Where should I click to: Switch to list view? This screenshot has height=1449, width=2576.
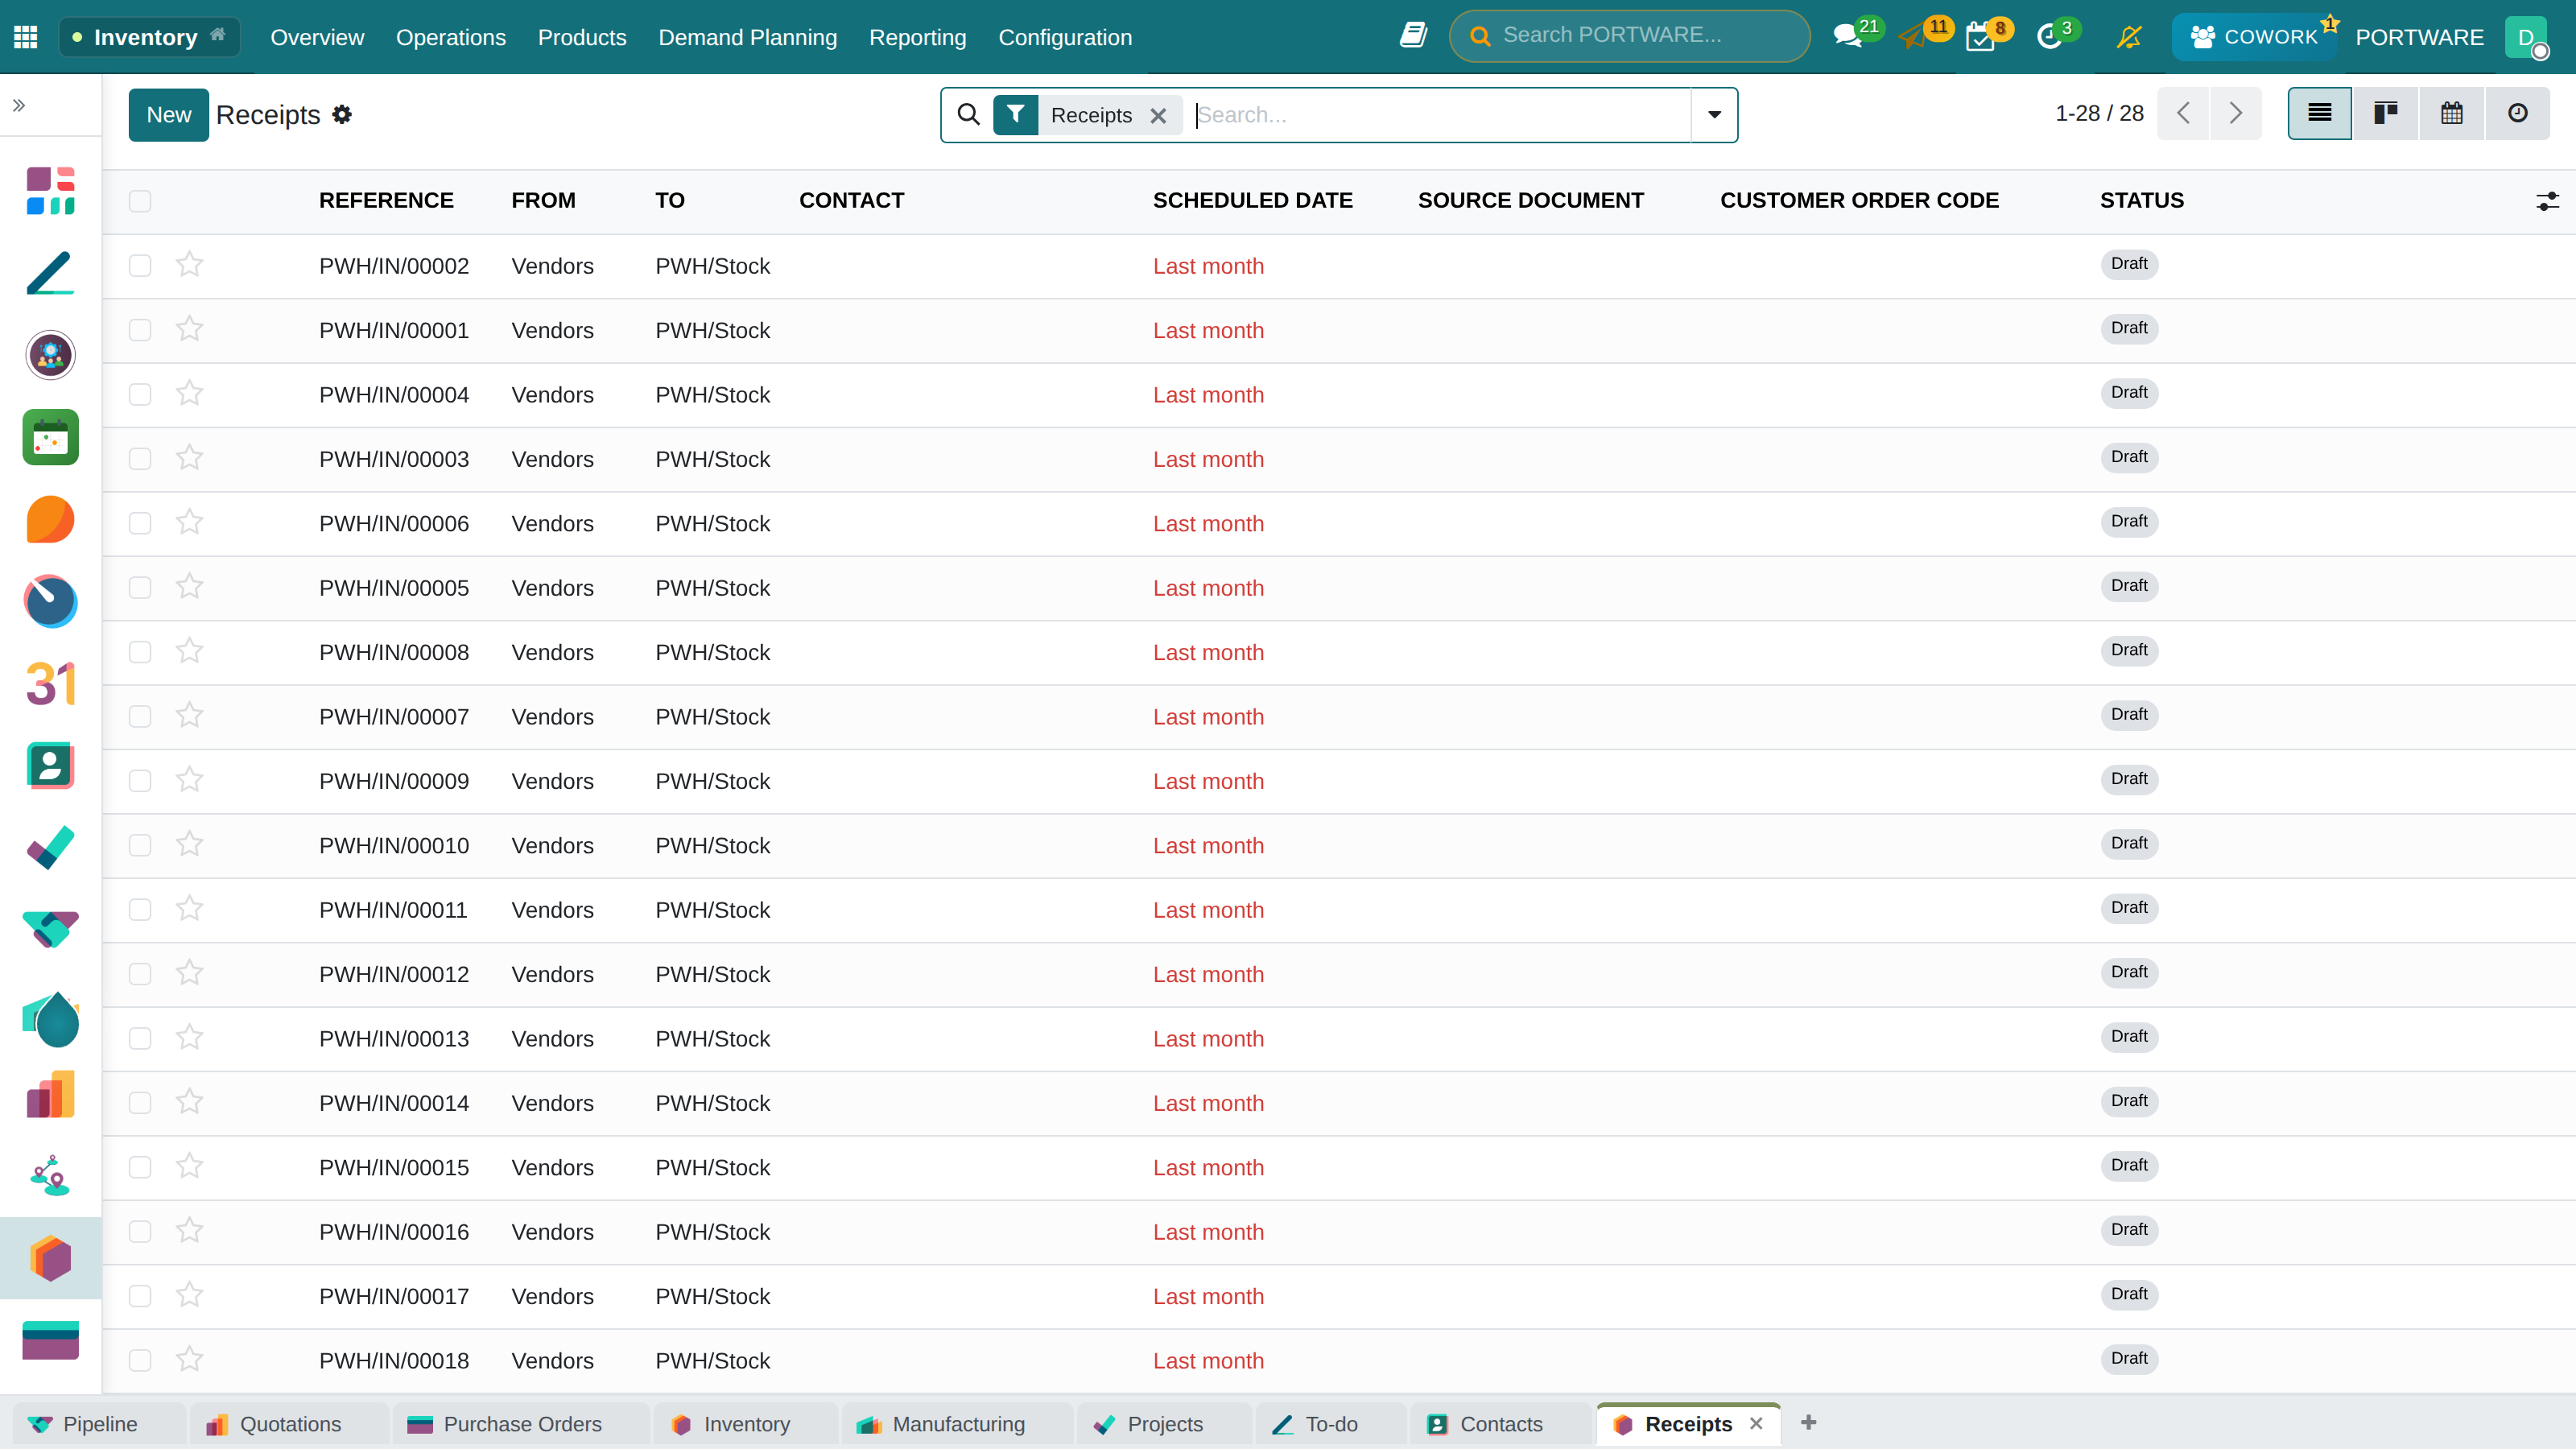point(2320,113)
